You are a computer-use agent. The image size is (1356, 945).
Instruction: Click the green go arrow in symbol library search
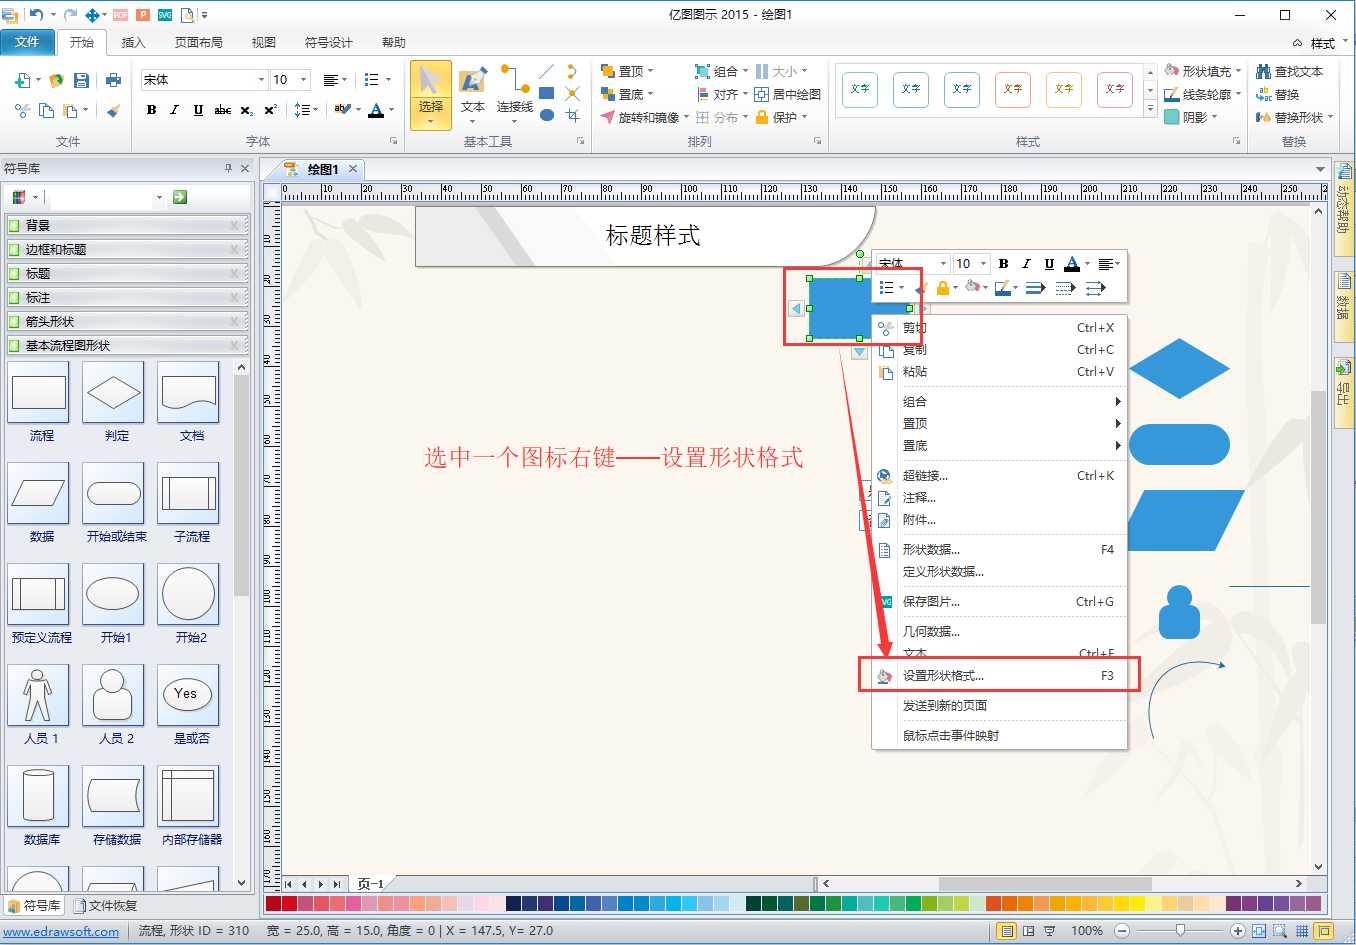point(180,197)
